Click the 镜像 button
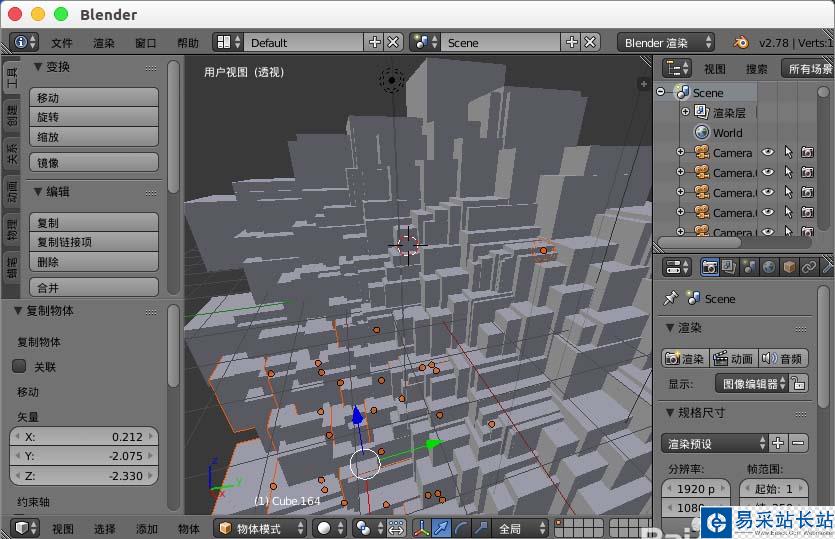The width and height of the screenshot is (835, 539). [x=94, y=163]
